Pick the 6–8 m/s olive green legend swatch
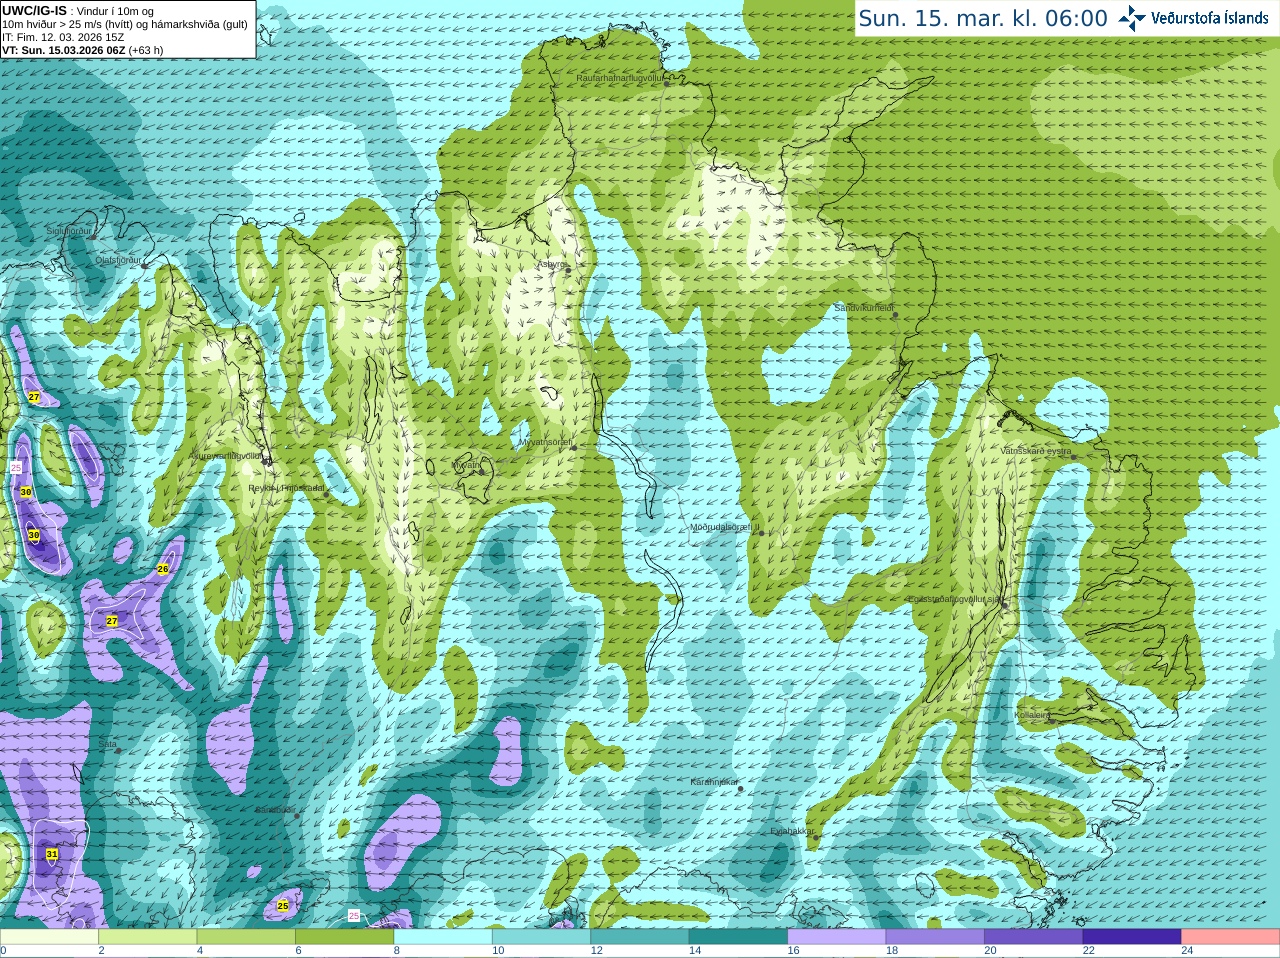Image resolution: width=1280 pixels, height=958 pixels. point(345,937)
